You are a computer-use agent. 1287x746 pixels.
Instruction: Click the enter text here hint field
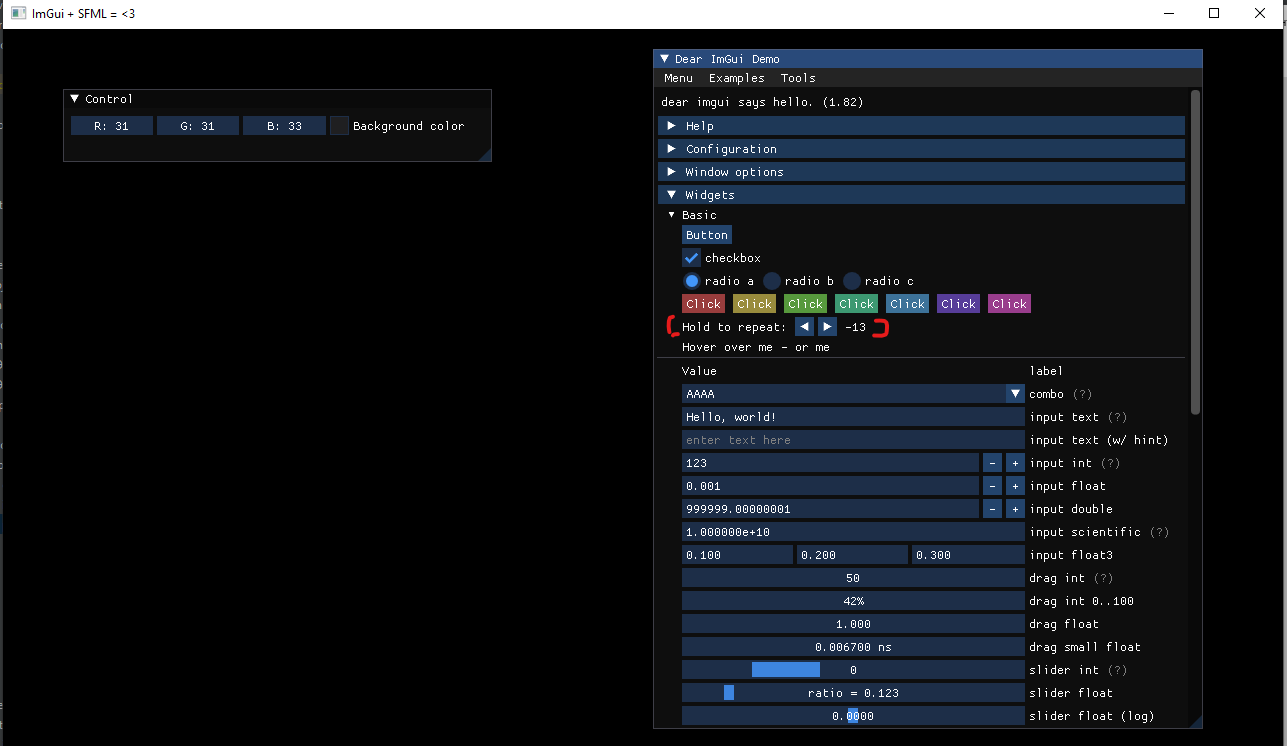[x=853, y=440]
